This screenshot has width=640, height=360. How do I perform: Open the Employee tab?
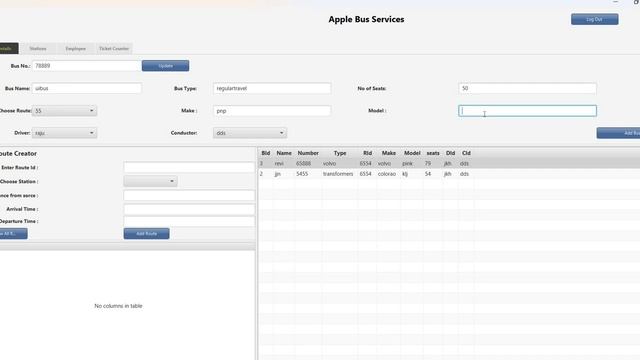(x=76, y=49)
